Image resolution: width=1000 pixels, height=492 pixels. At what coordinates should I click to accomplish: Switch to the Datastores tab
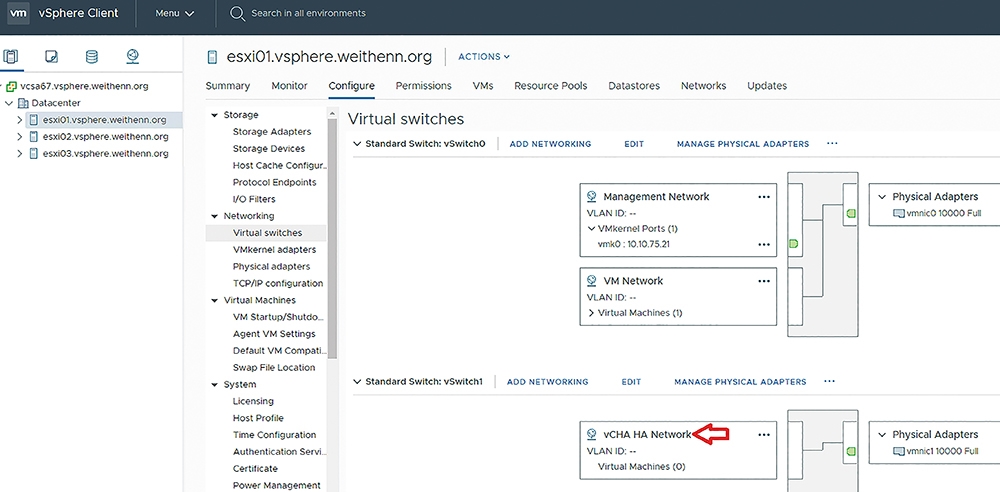pos(634,86)
